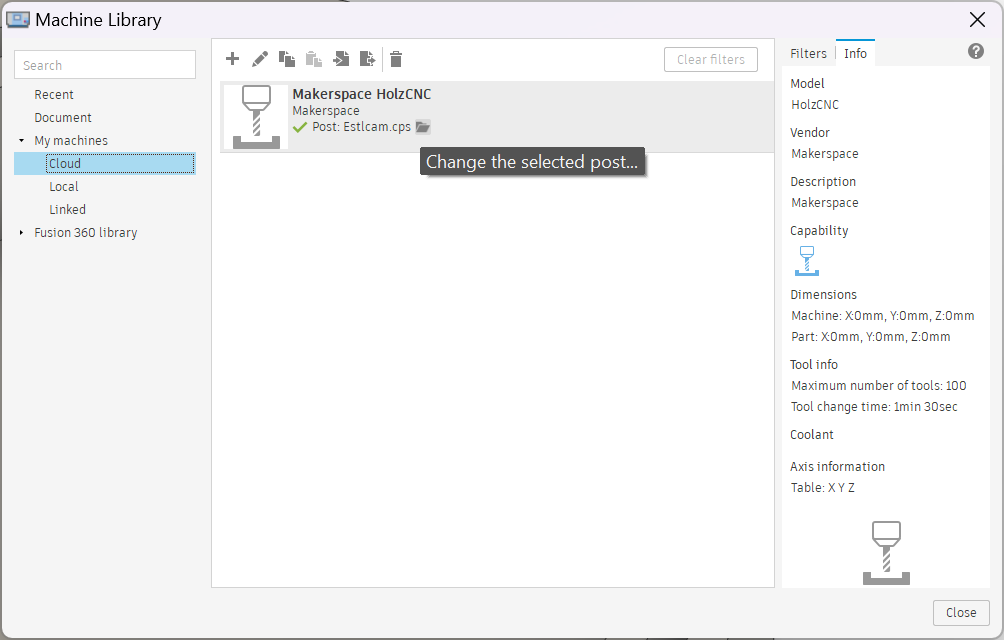Click the export machine toolbar icon
Screen dimensions: 1004x640
(x=368, y=59)
